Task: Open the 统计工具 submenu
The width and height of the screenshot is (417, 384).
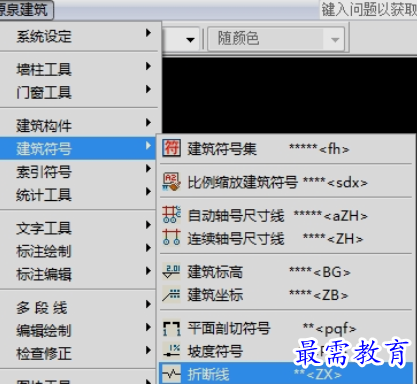Action: (x=79, y=195)
